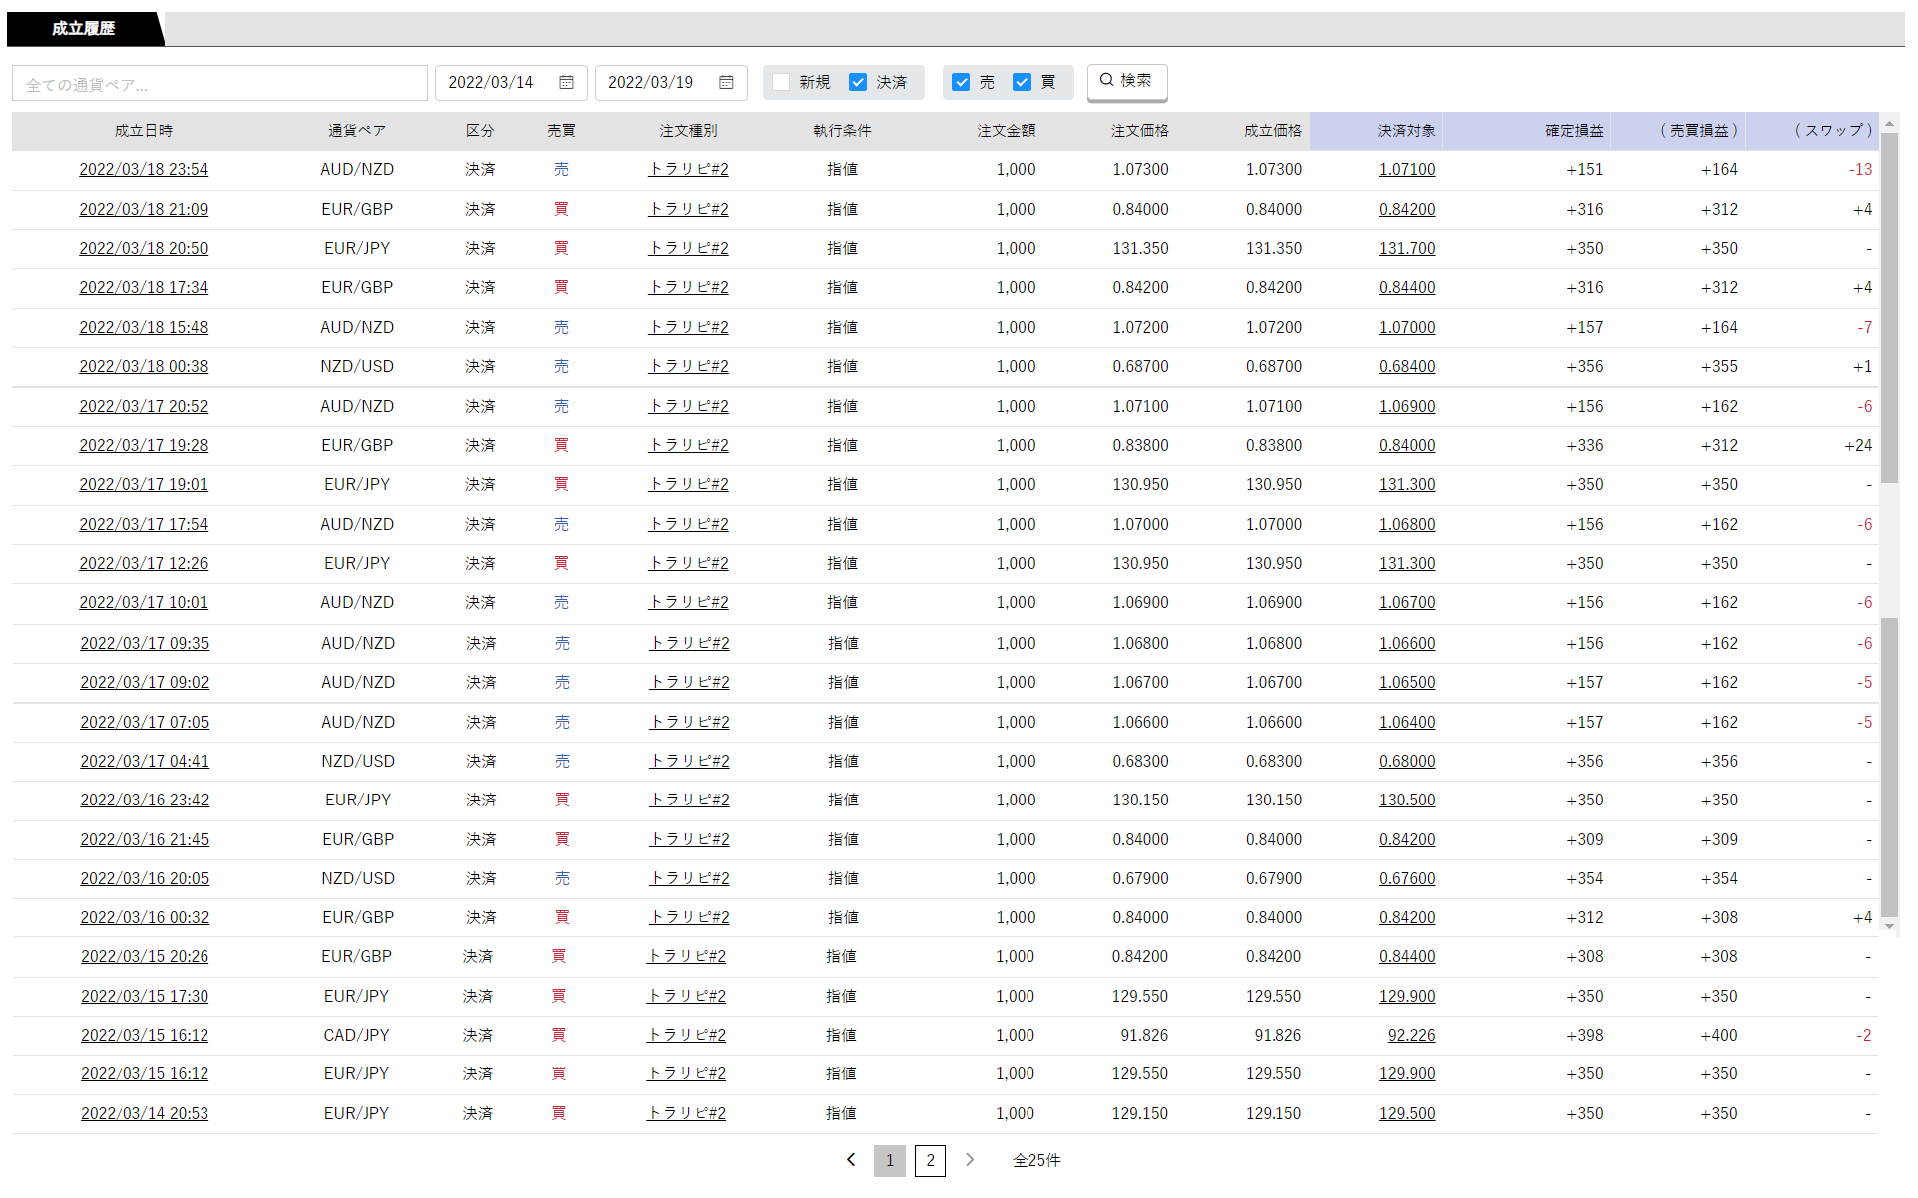Click the 決済対象 column header
Image resolution: width=1918 pixels, height=1198 pixels.
coord(1406,131)
